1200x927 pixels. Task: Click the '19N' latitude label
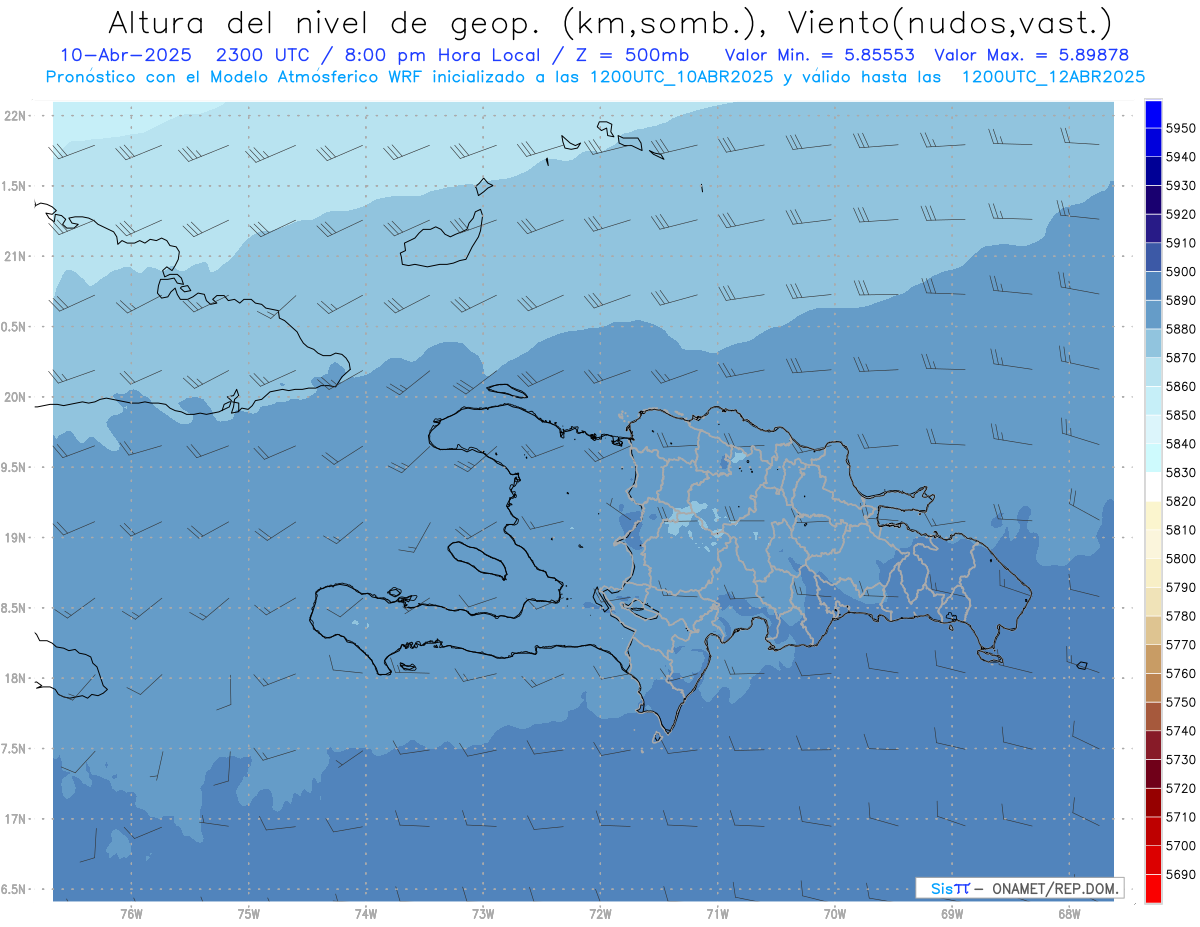coord(15,538)
